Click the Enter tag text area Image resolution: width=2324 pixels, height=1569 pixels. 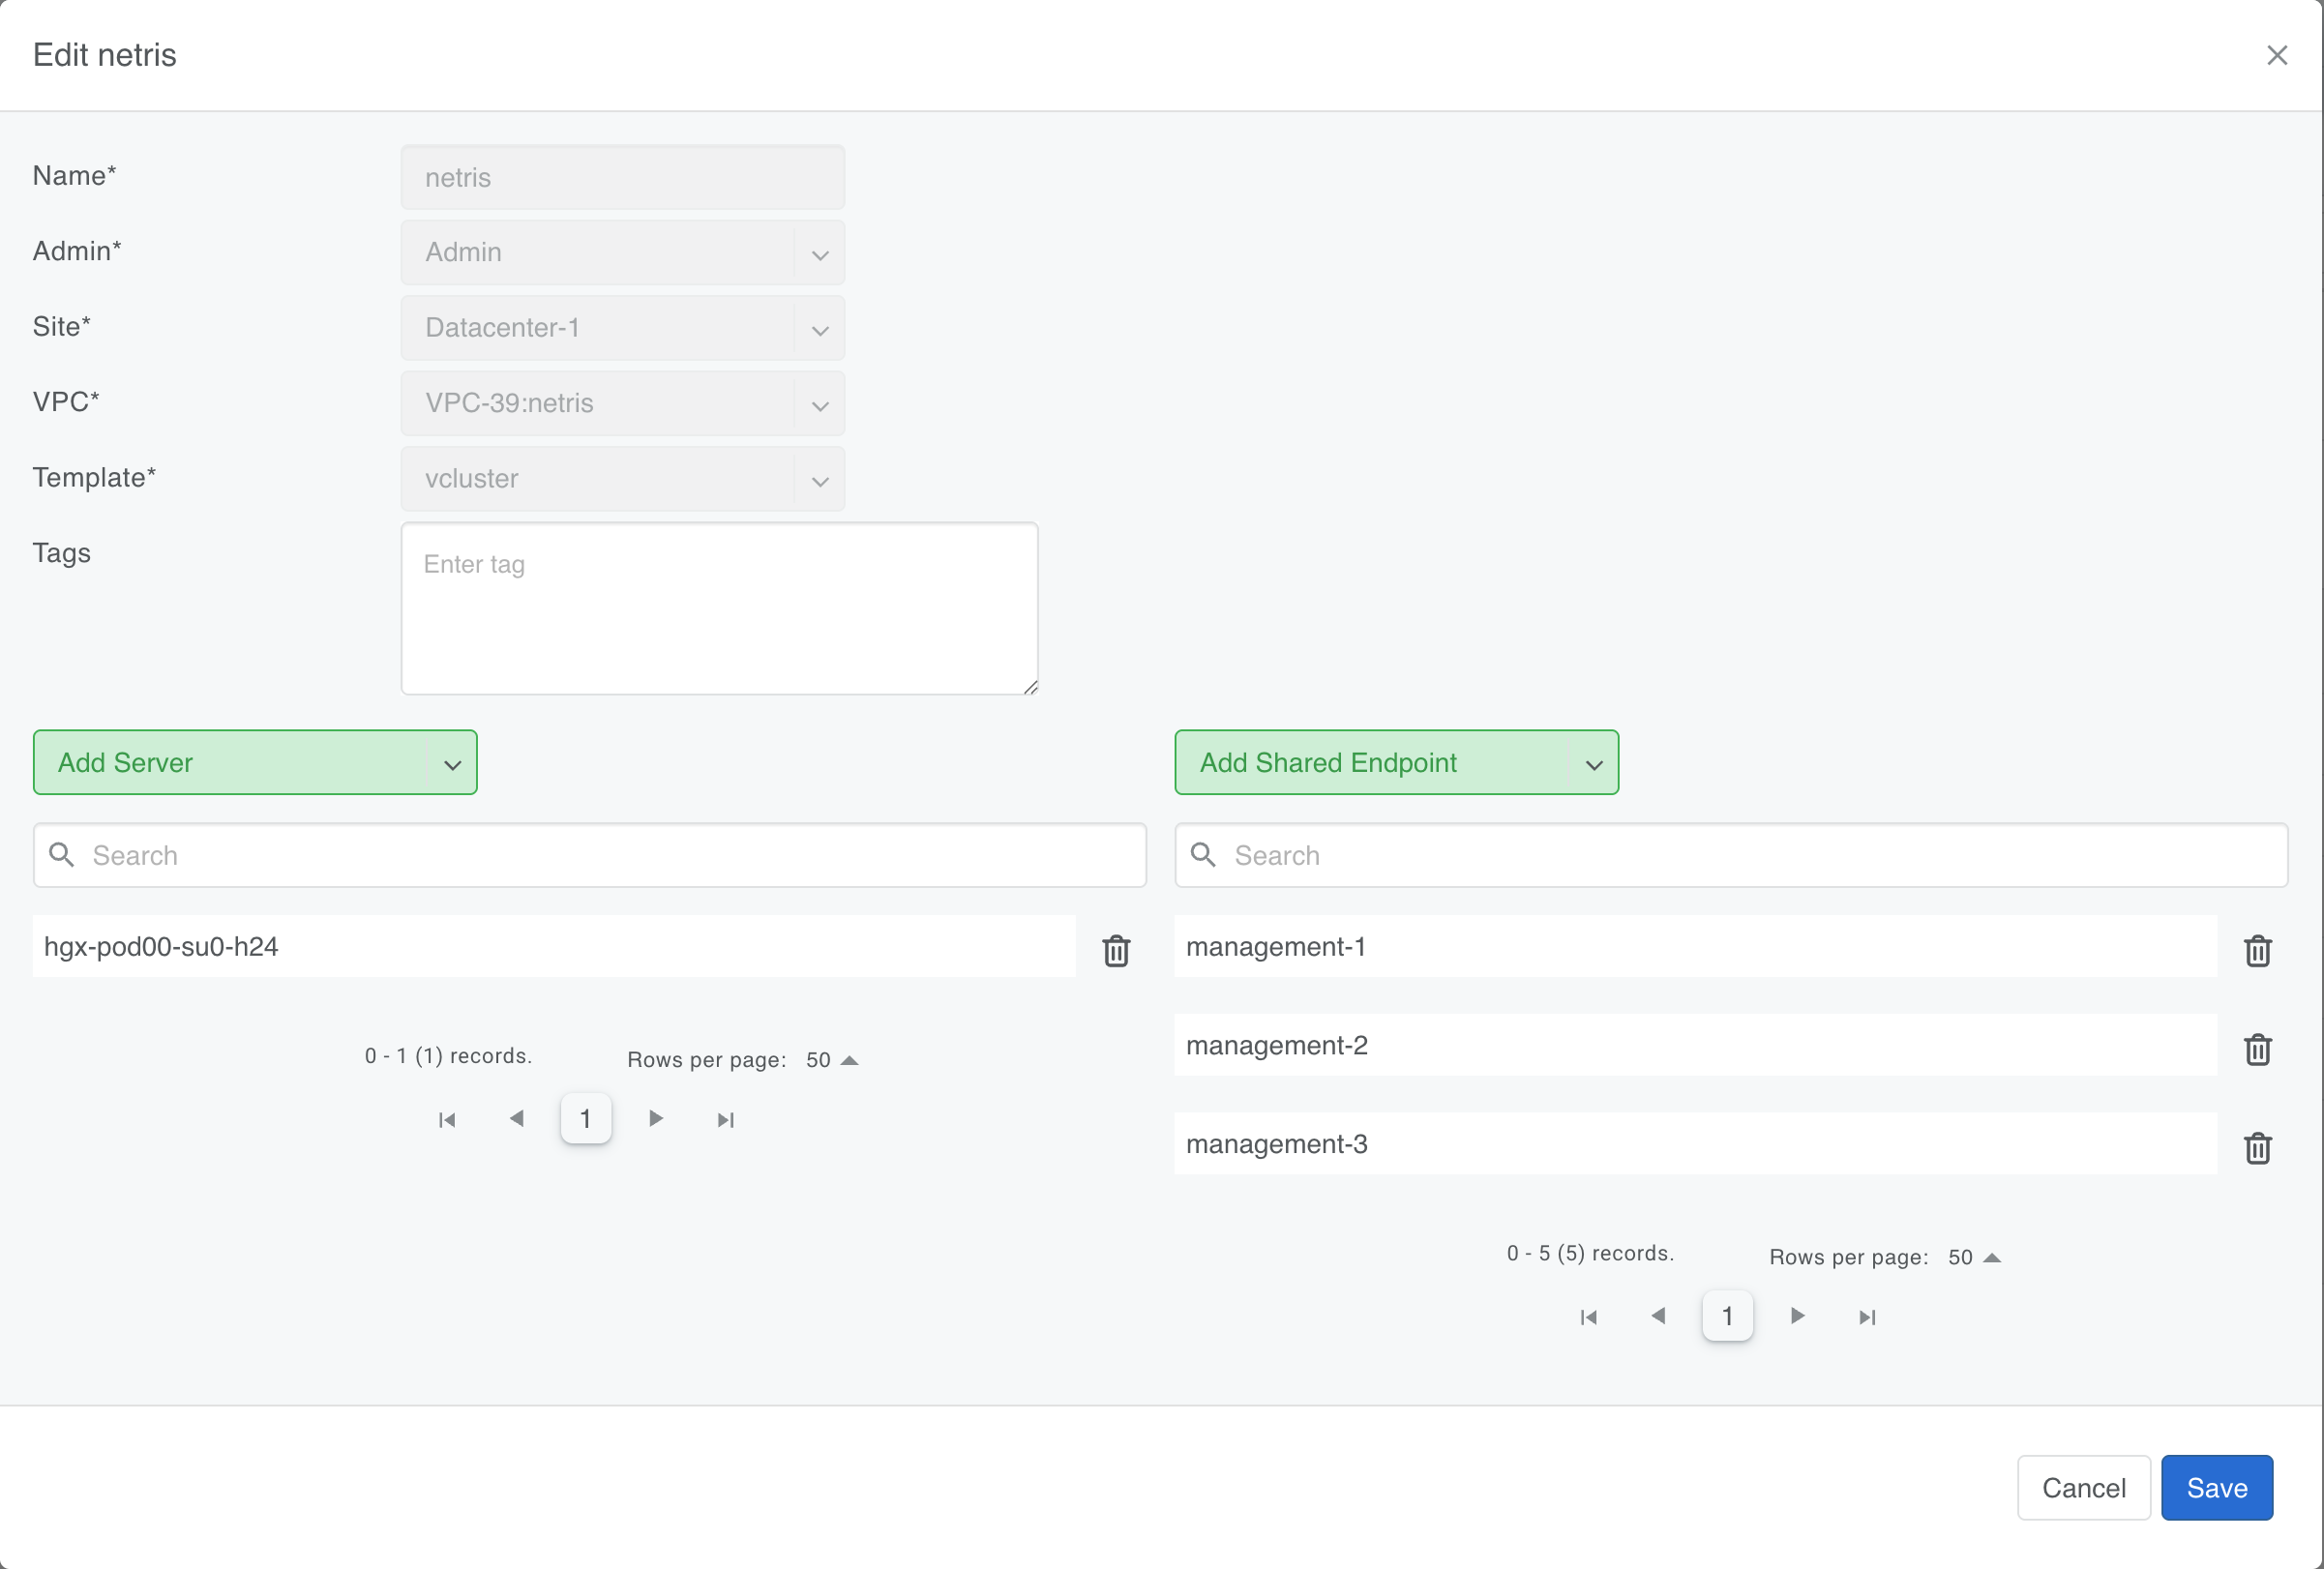click(x=719, y=608)
